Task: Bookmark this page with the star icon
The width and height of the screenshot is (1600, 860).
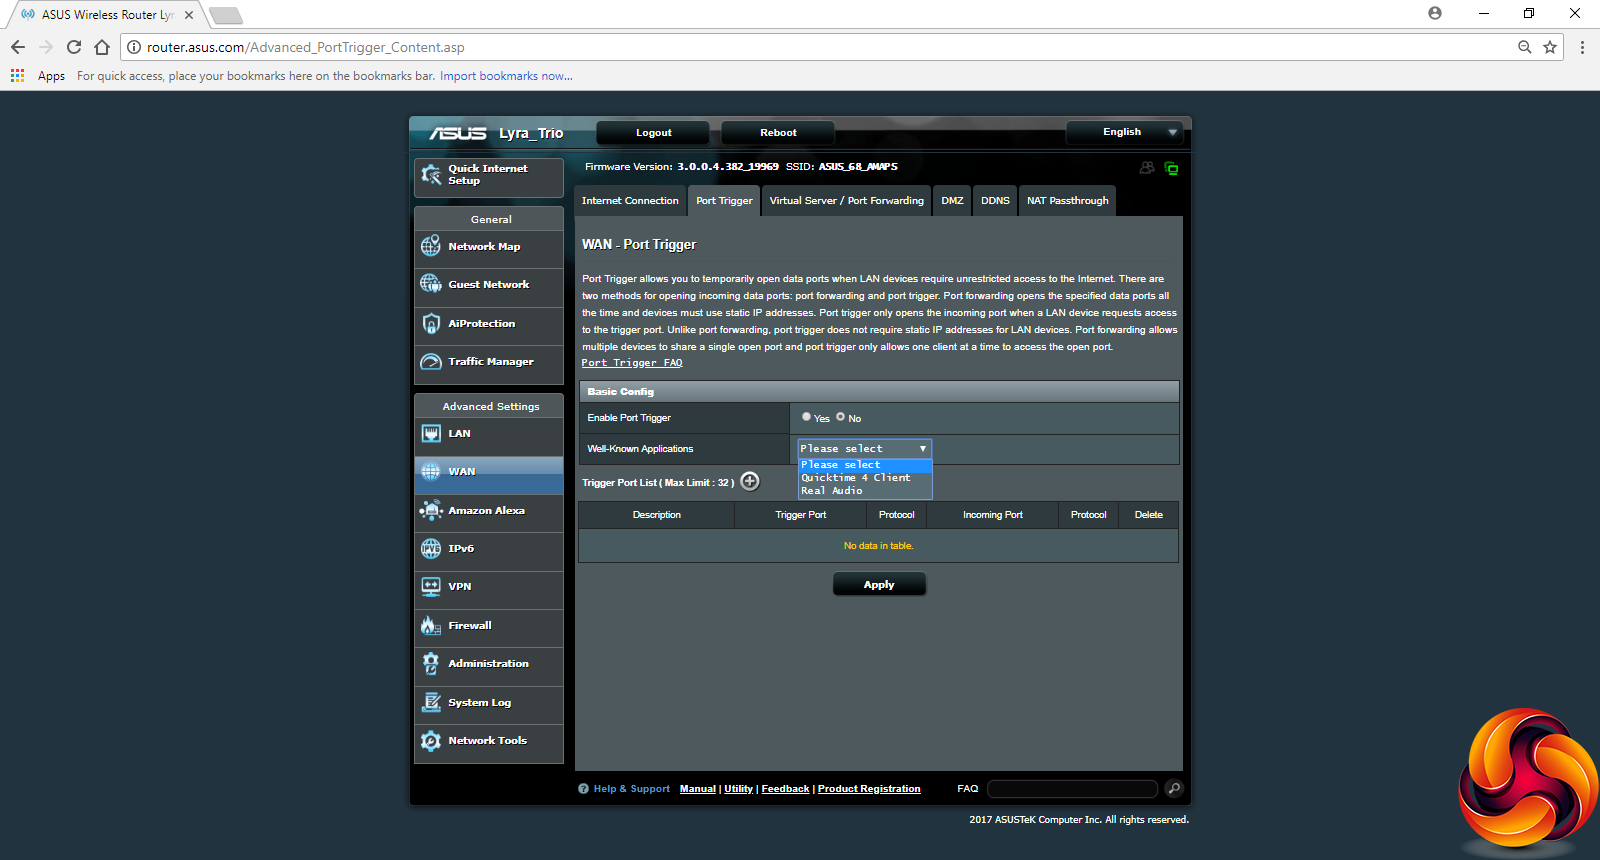Action: tap(1550, 47)
